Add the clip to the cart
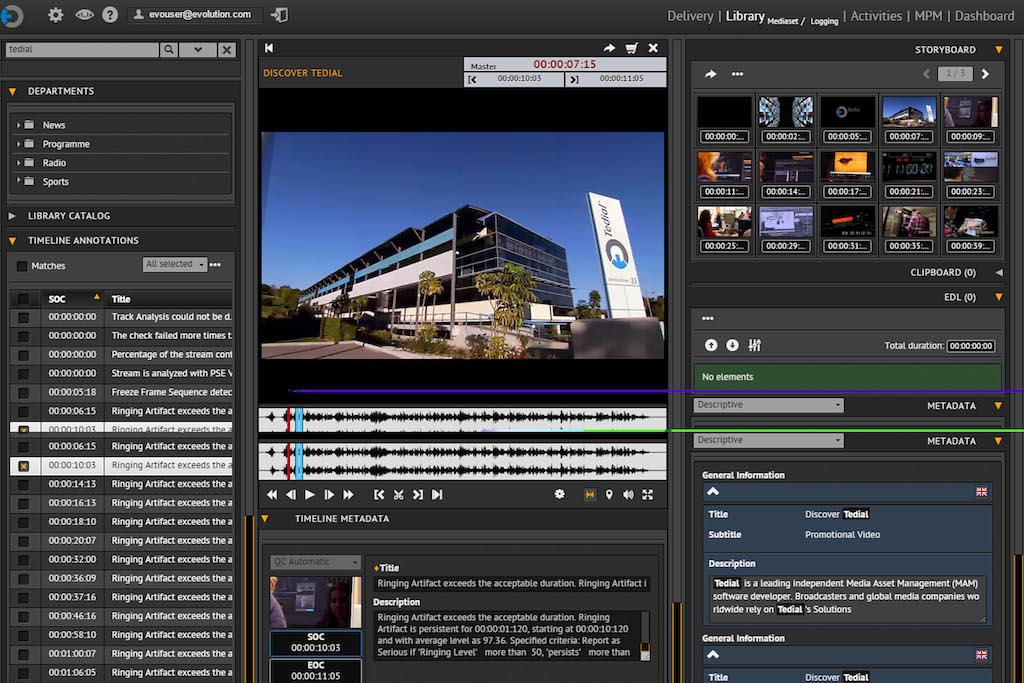The height and width of the screenshot is (683, 1024). click(x=631, y=48)
